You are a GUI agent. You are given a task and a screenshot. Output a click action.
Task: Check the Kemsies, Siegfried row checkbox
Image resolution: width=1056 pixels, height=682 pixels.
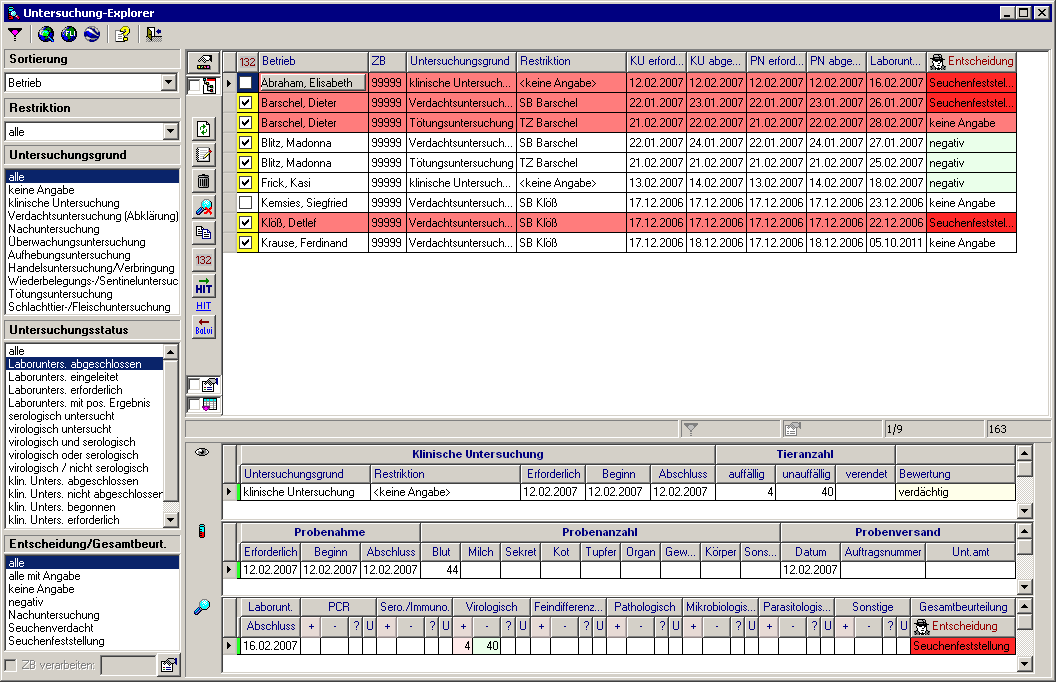click(246, 203)
